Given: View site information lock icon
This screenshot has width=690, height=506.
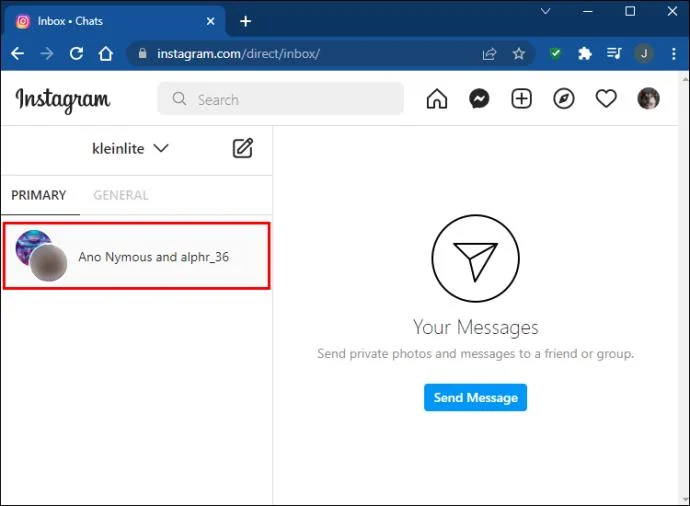Looking at the screenshot, I should click(x=142, y=54).
